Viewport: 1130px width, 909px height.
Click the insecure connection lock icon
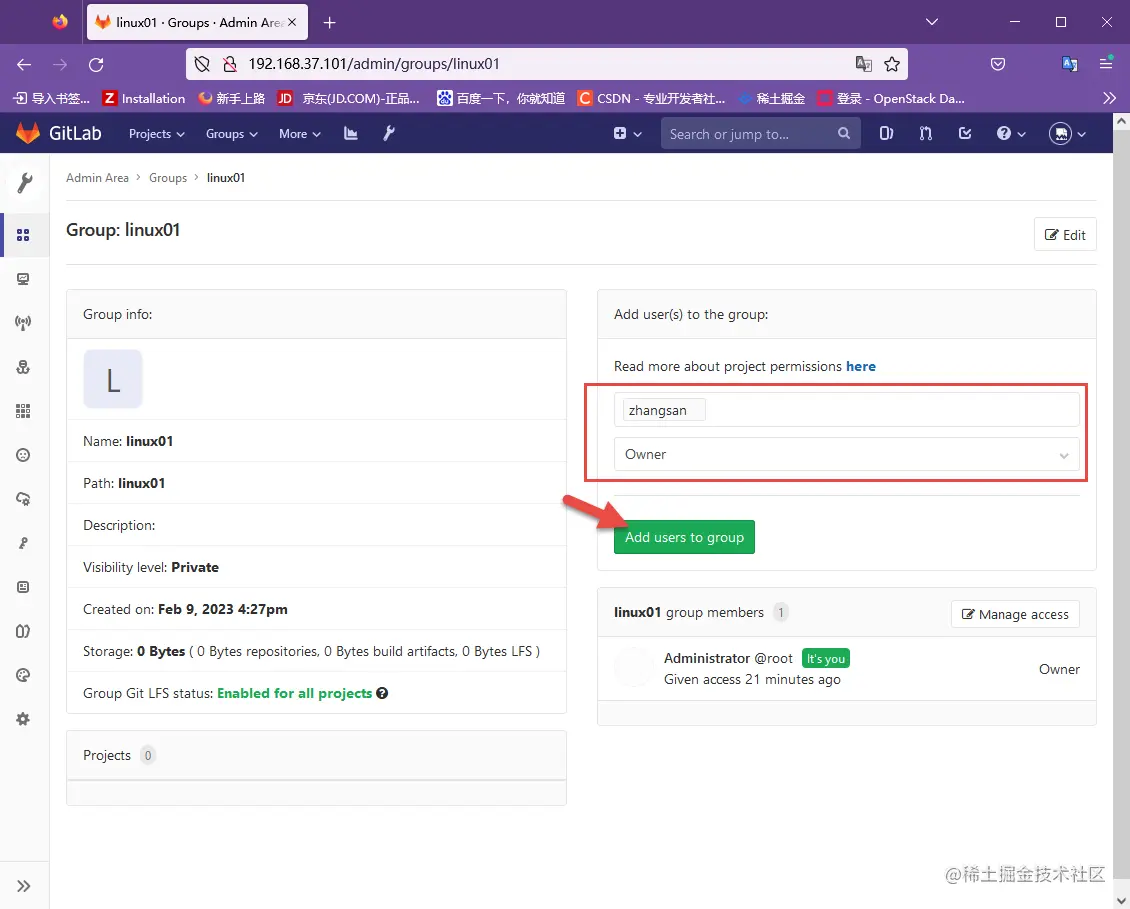pyautogui.click(x=230, y=64)
